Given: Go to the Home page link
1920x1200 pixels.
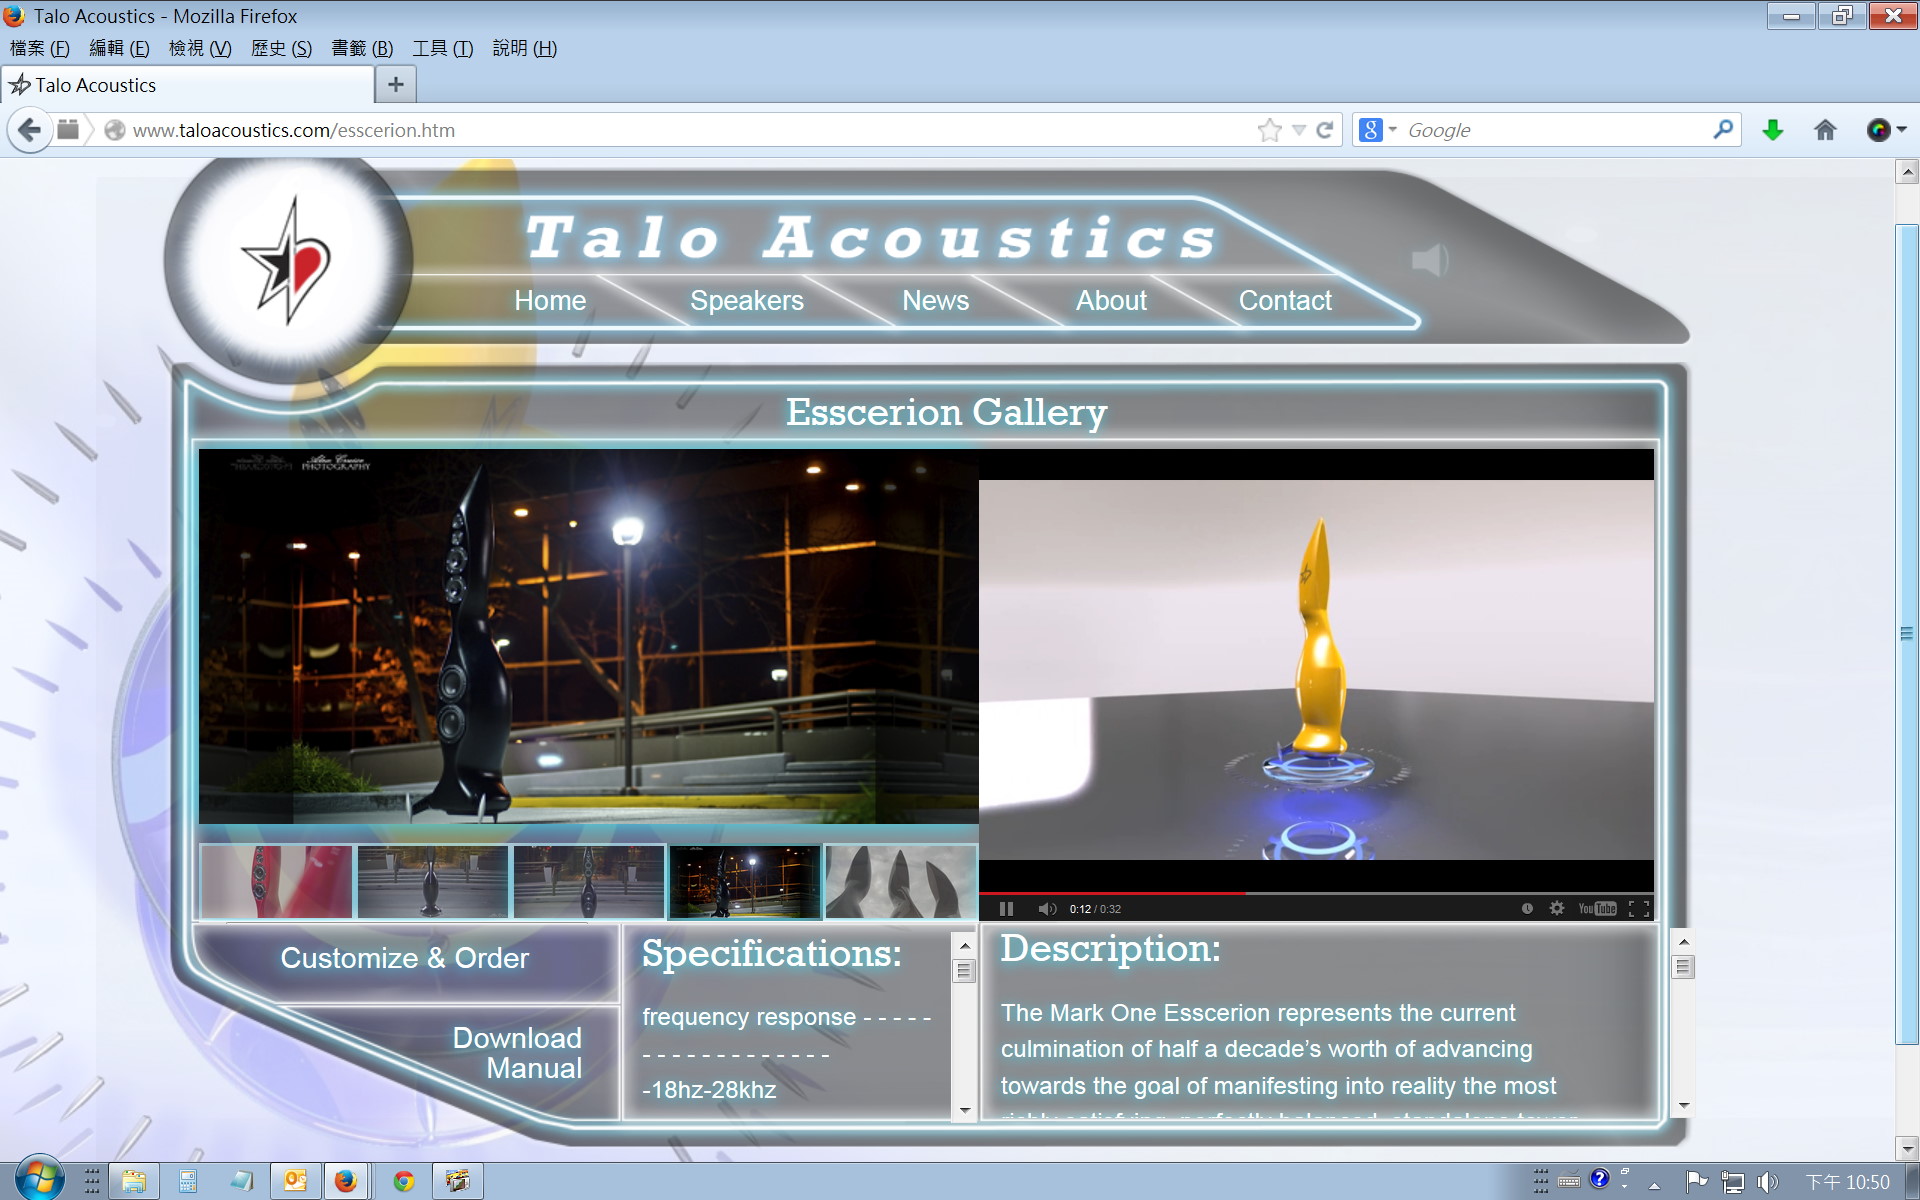Looking at the screenshot, I should (550, 301).
